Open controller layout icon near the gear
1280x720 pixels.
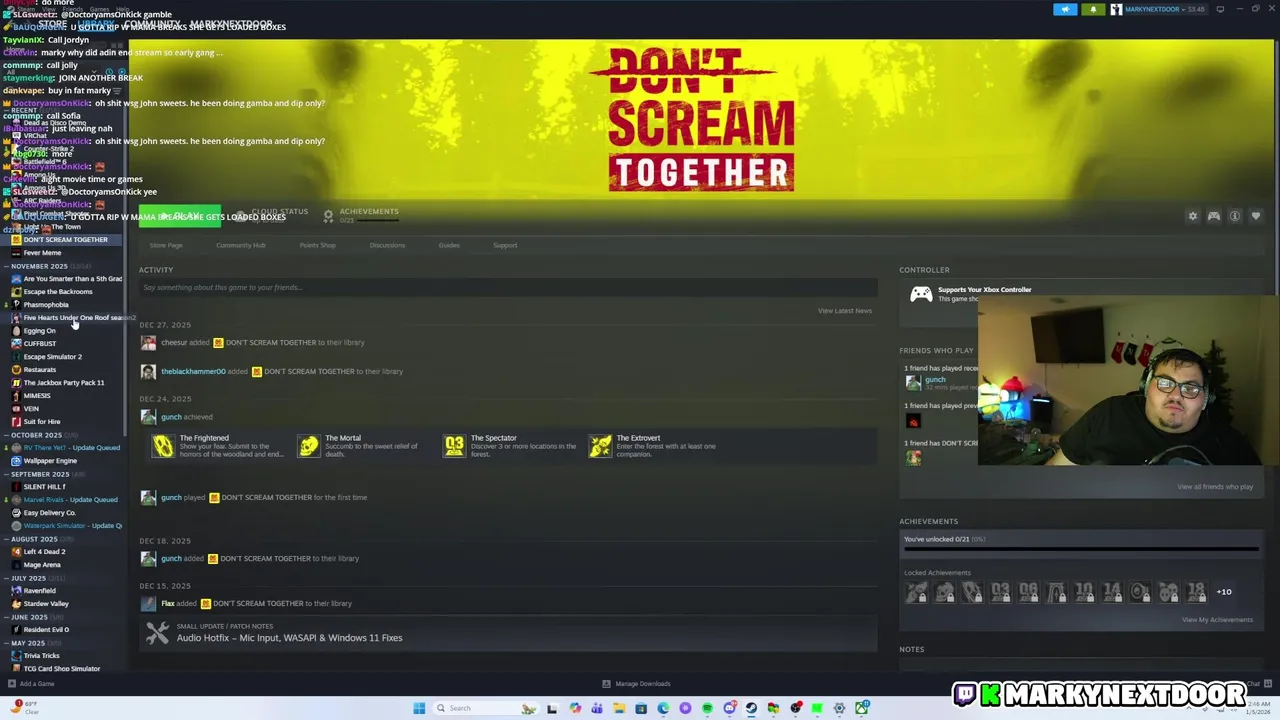point(1214,216)
